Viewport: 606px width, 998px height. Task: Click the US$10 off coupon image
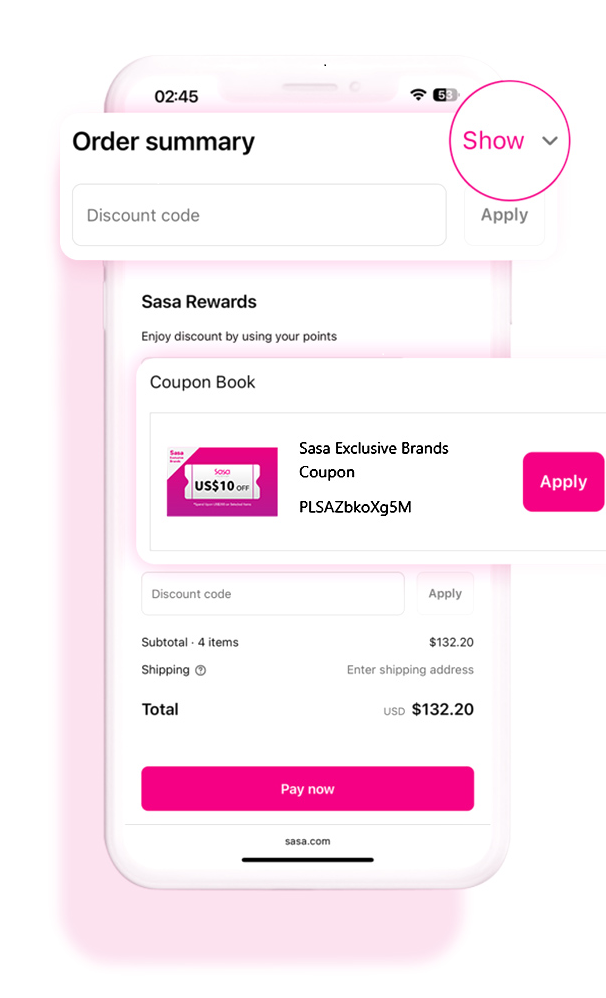(x=222, y=481)
